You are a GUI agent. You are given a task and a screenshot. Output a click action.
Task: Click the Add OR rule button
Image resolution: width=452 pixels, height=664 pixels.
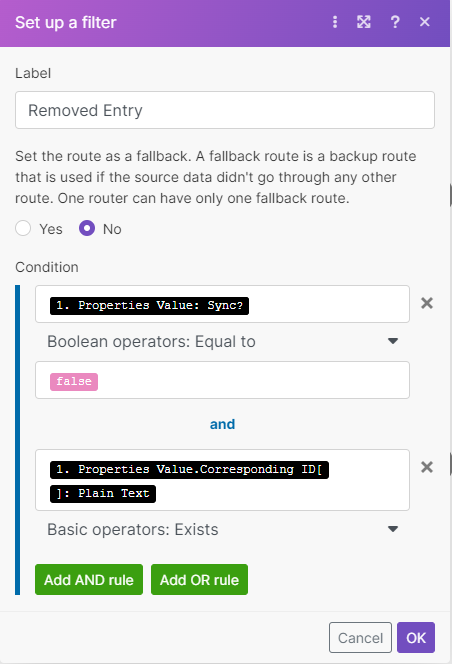point(199,579)
